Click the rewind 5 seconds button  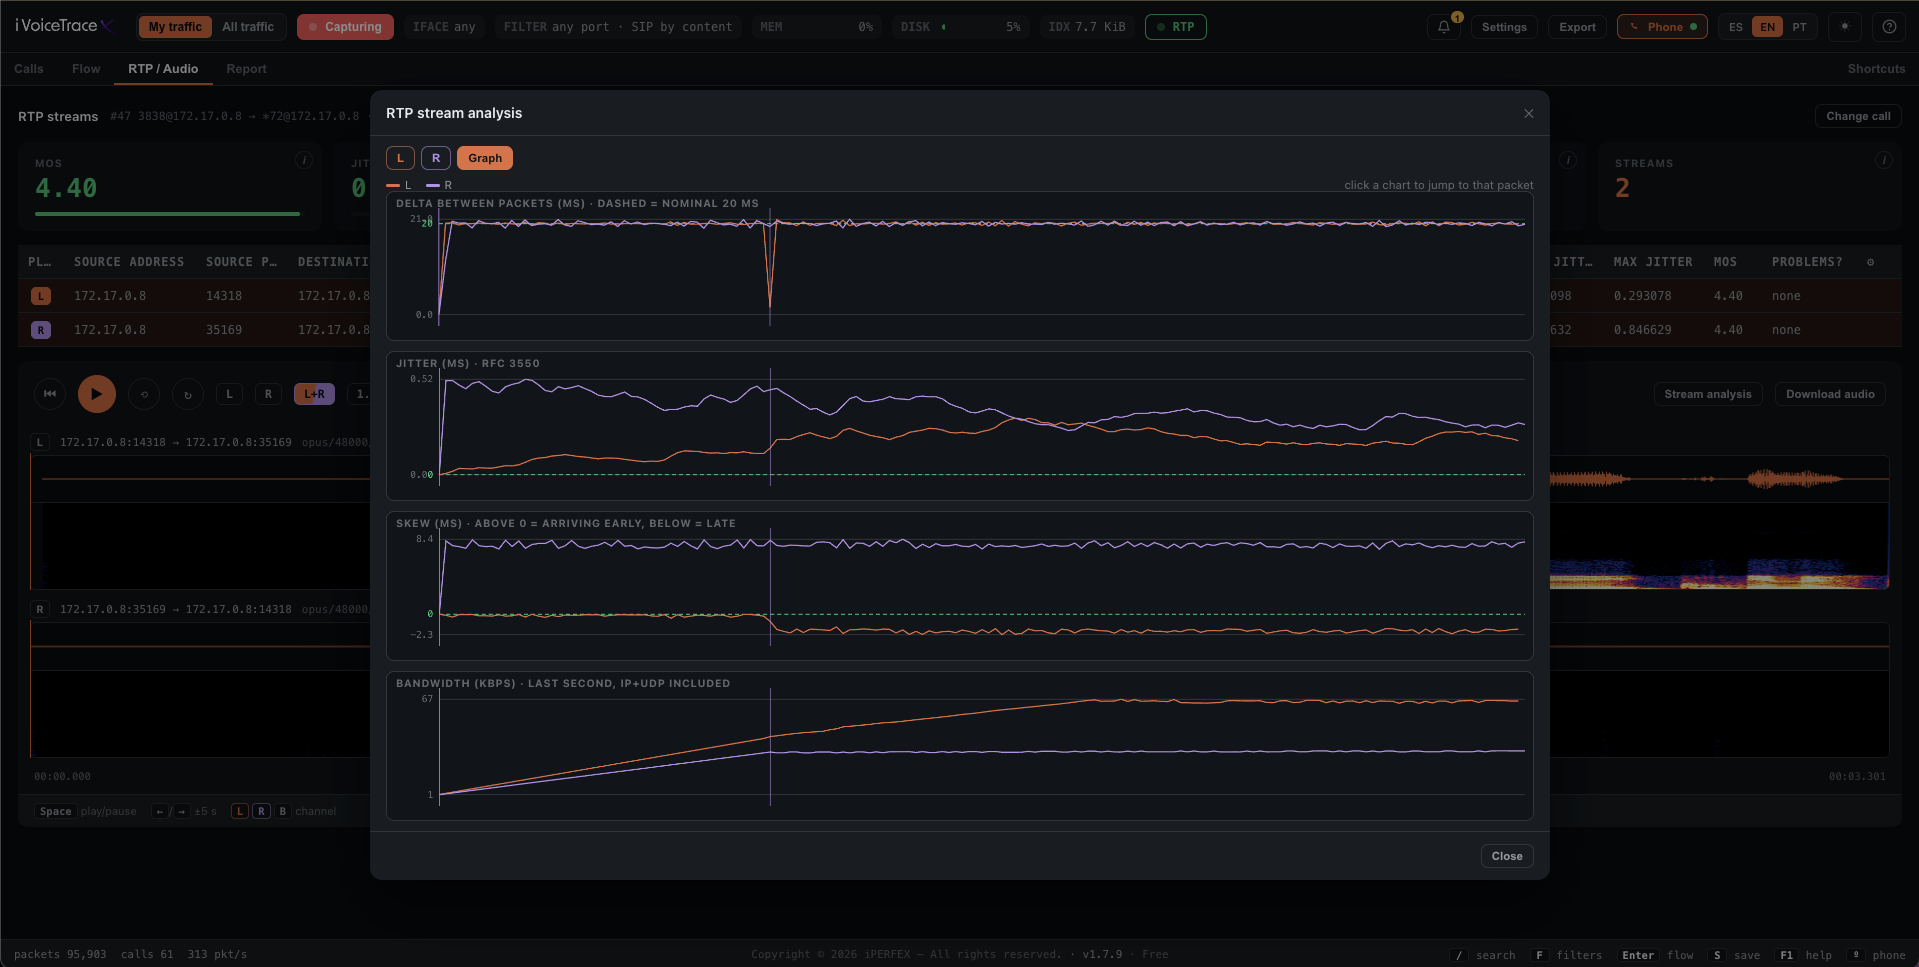(144, 394)
